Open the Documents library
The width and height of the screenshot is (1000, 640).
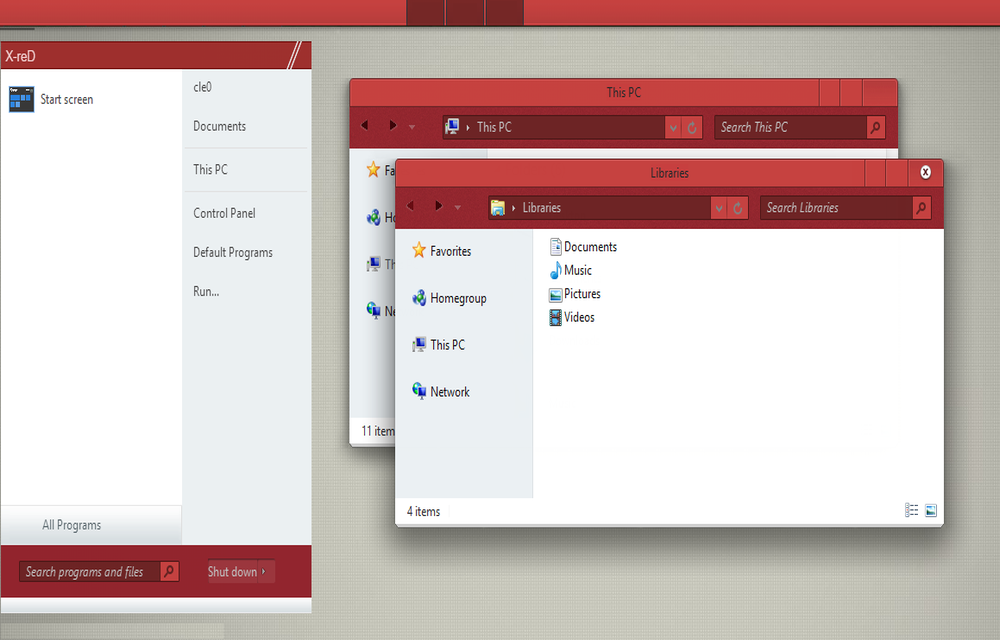[x=590, y=246]
